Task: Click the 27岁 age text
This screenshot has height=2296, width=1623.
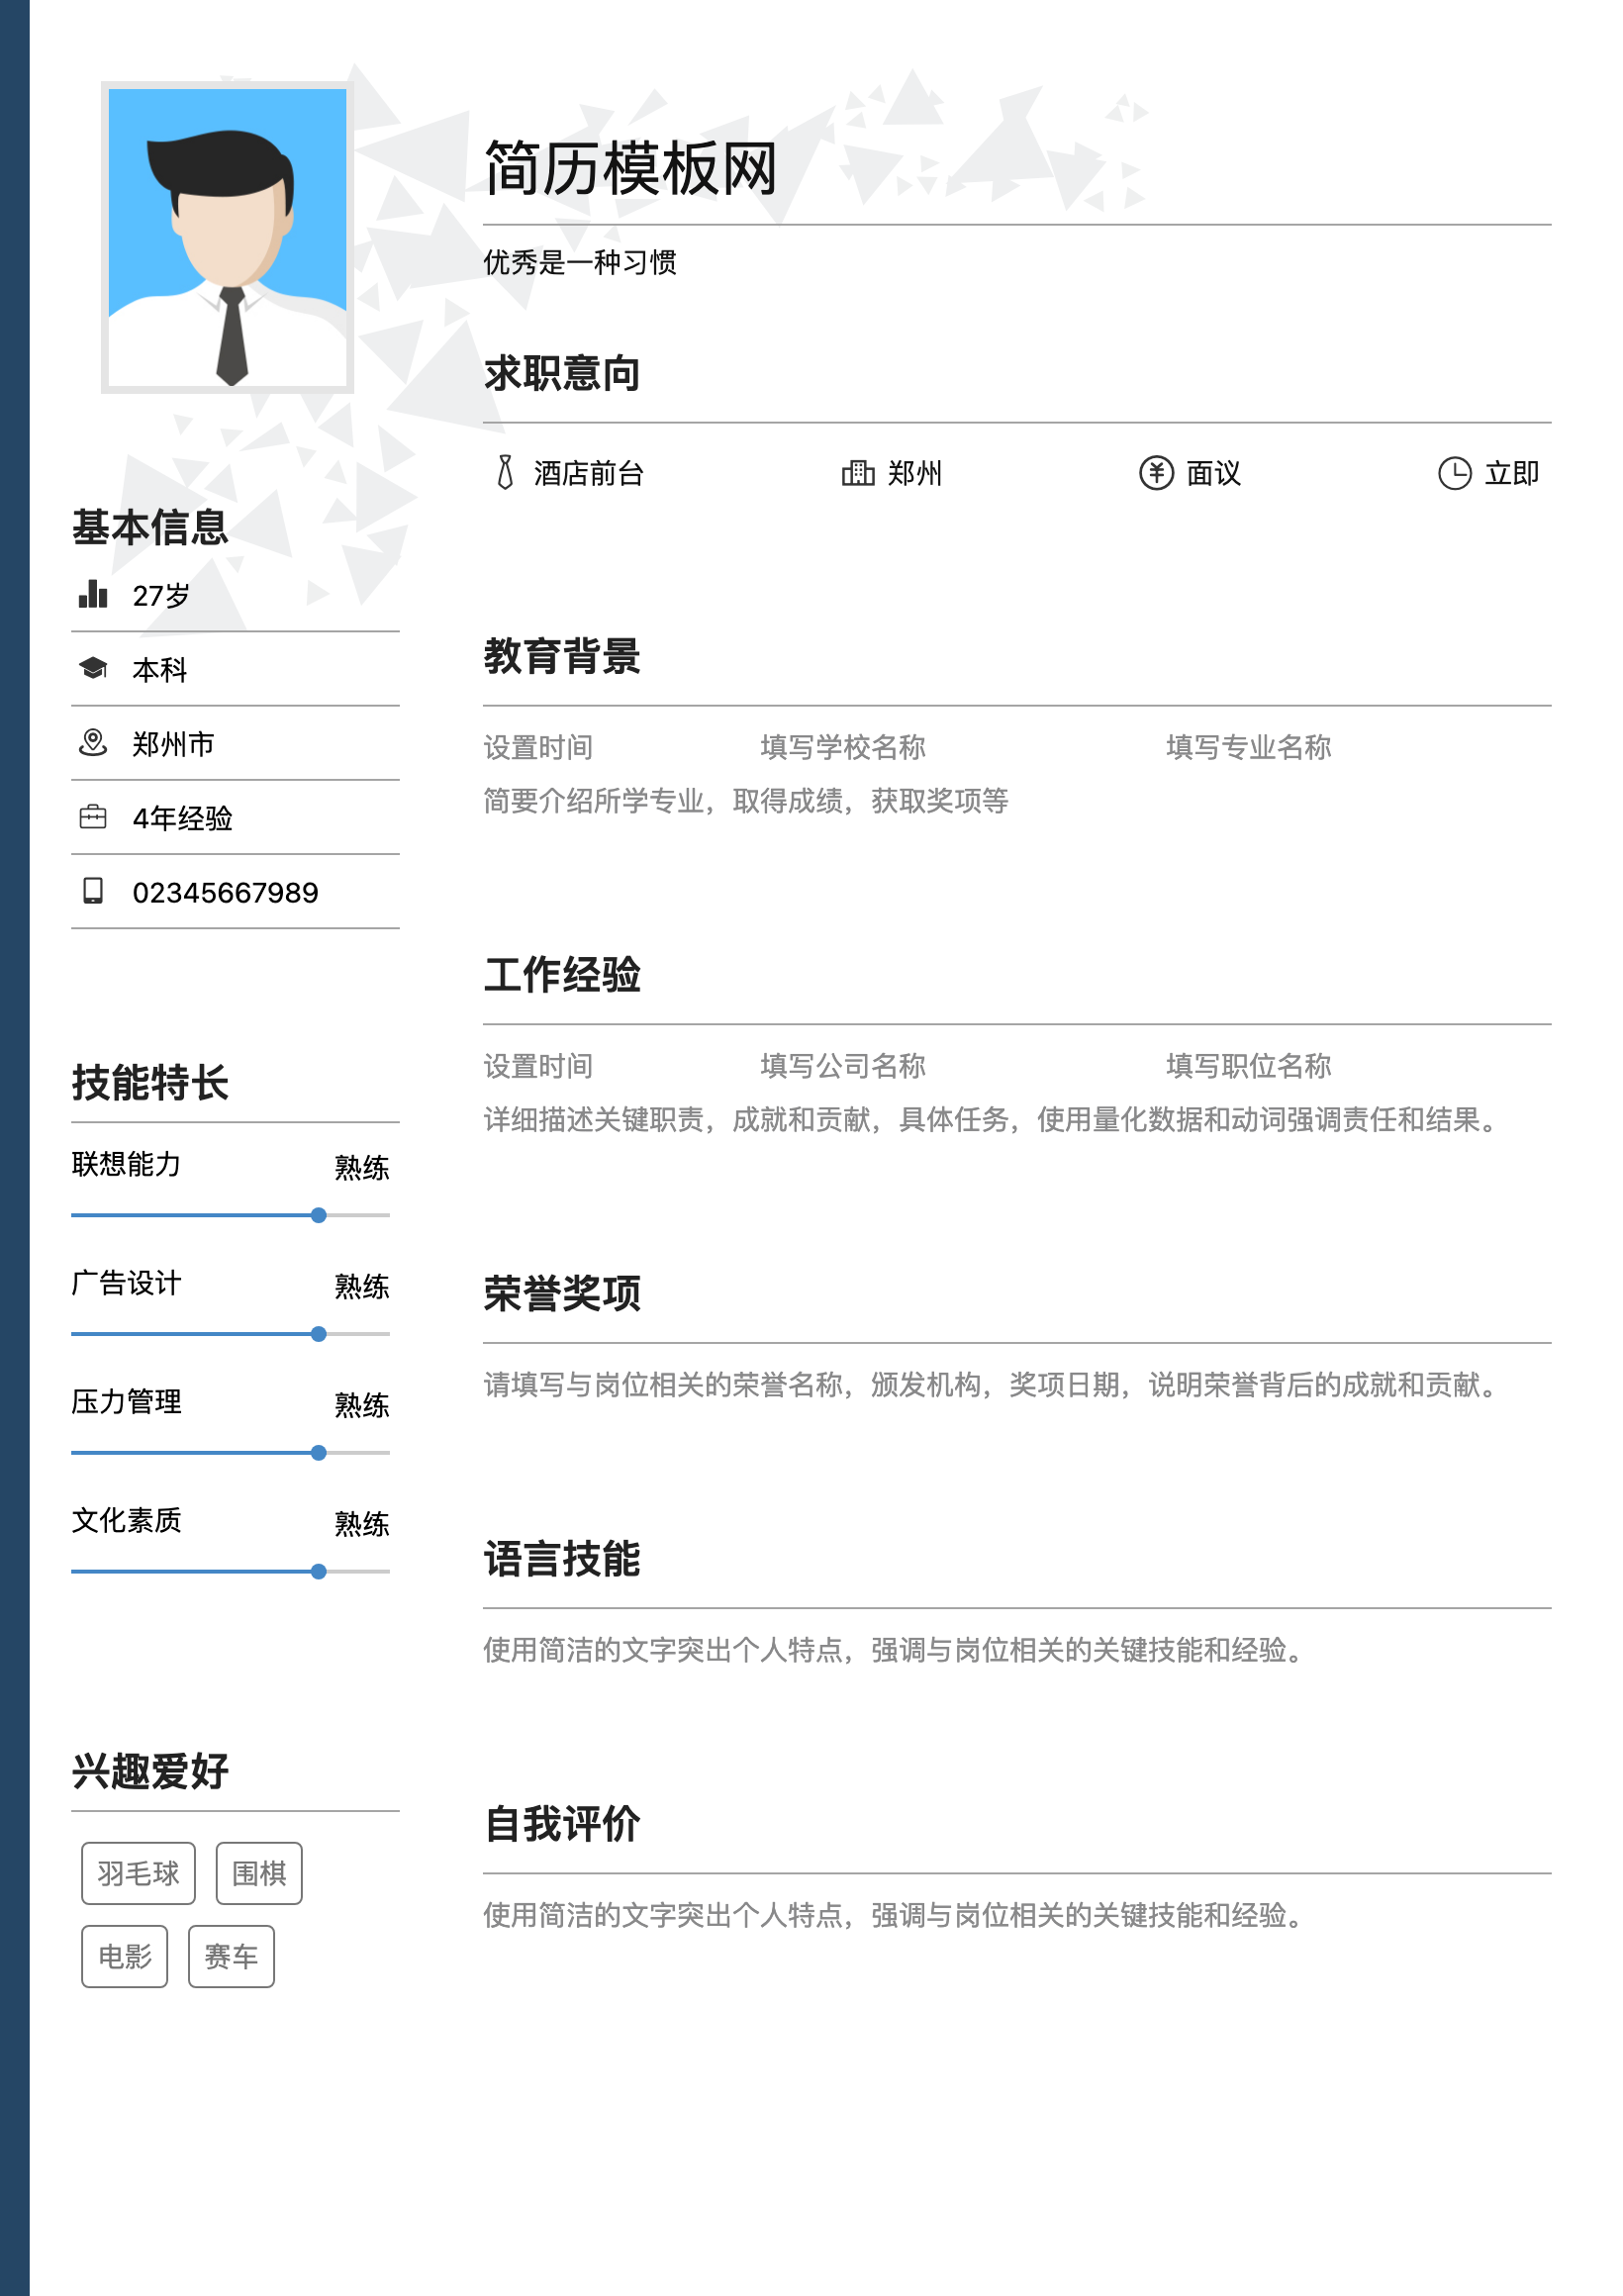Action: click(161, 595)
